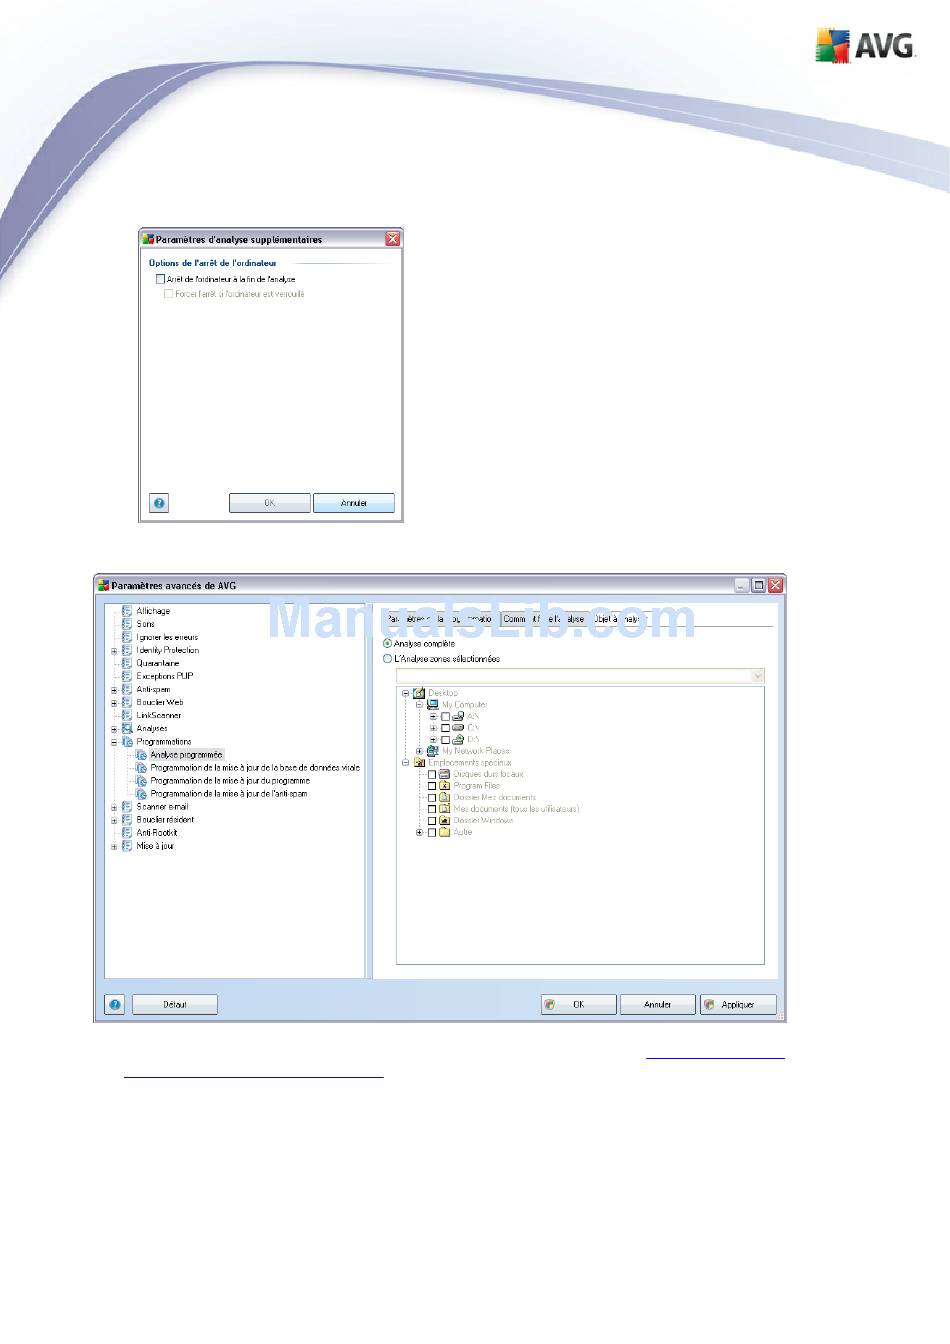The height and width of the screenshot is (1344, 950).
Task: Collapse the Desktop node in the scan tree
Action: click(x=406, y=693)
